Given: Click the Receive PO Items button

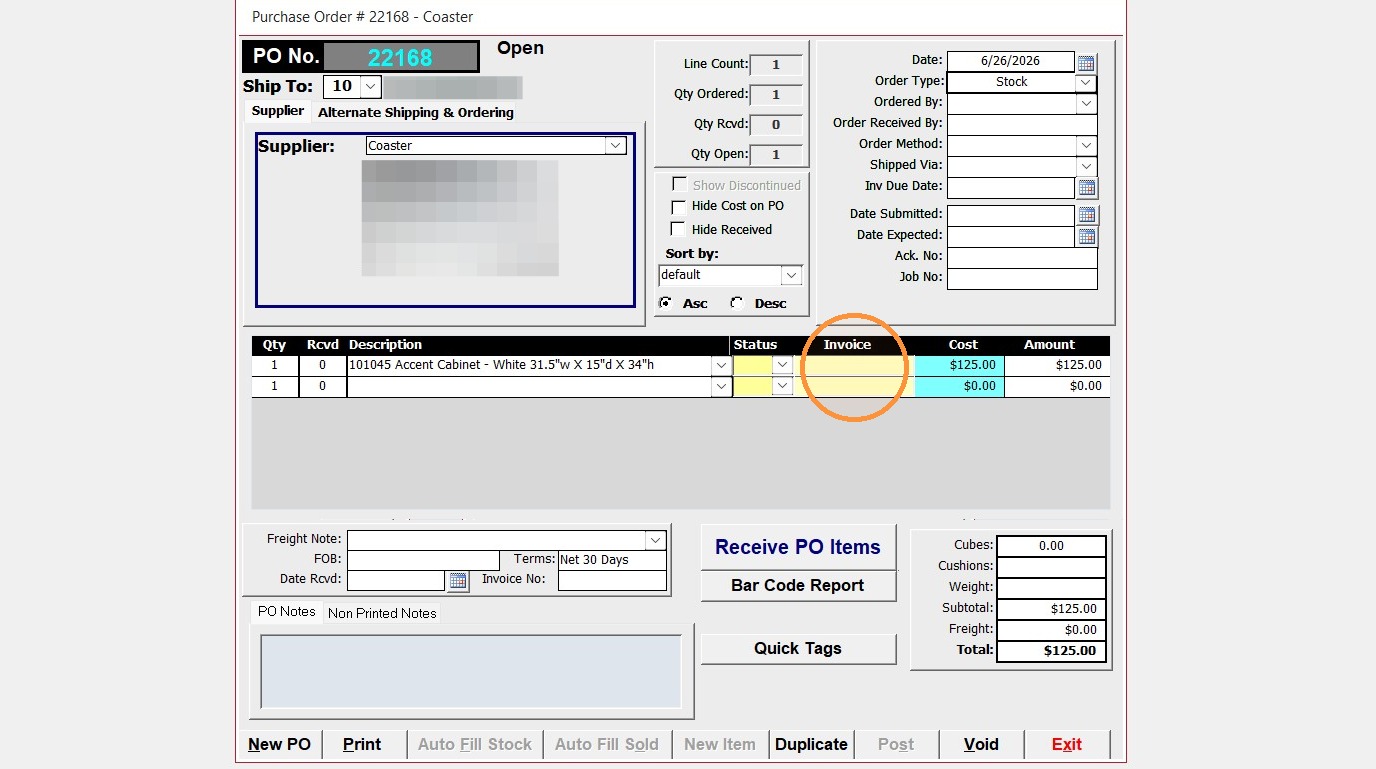Looking at the screenshot, I should (798, 547).
